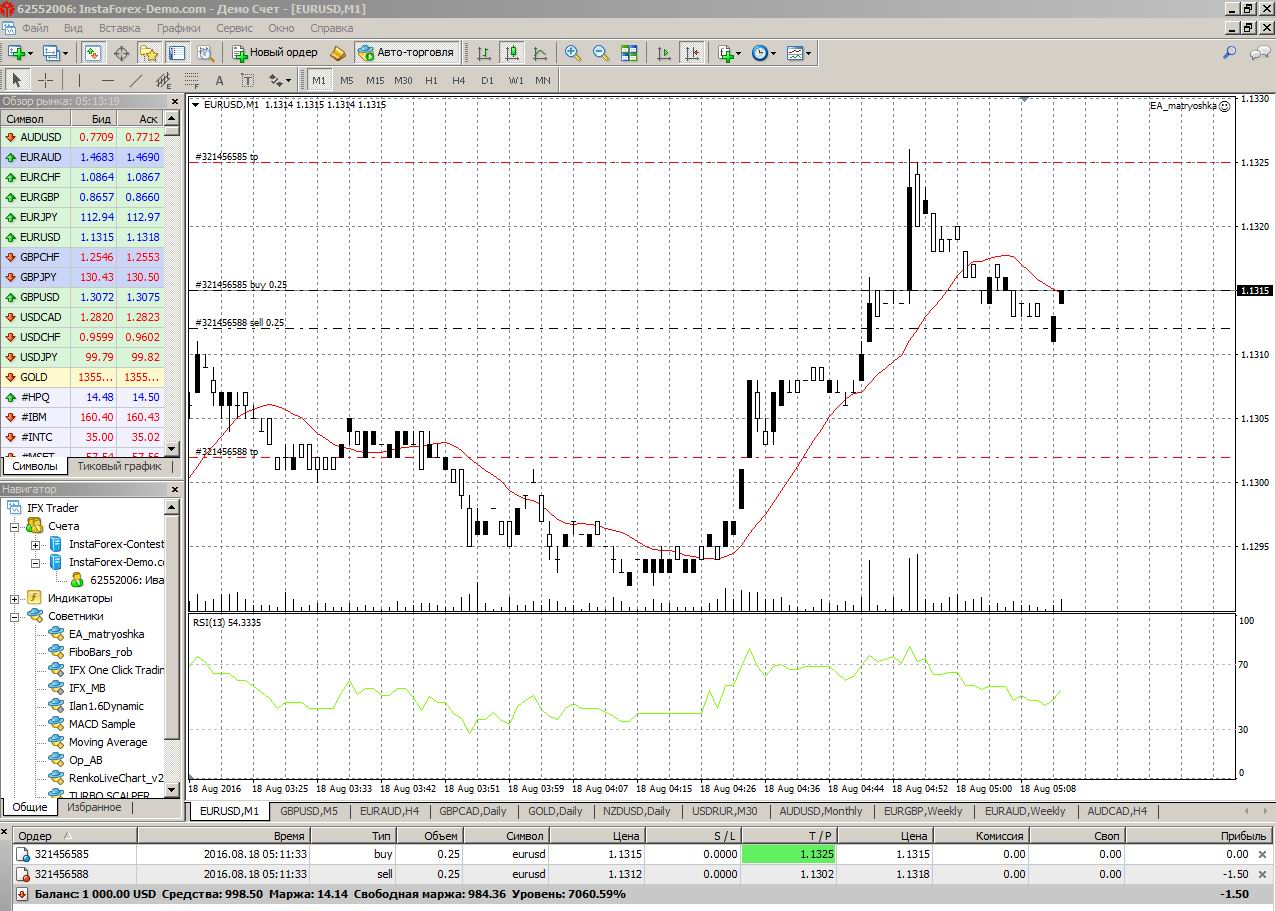Switch to the GBPUSD,M5 chart tab
Image resolution: width=1276 pixels, height=911 pixels.
[309, 811]
